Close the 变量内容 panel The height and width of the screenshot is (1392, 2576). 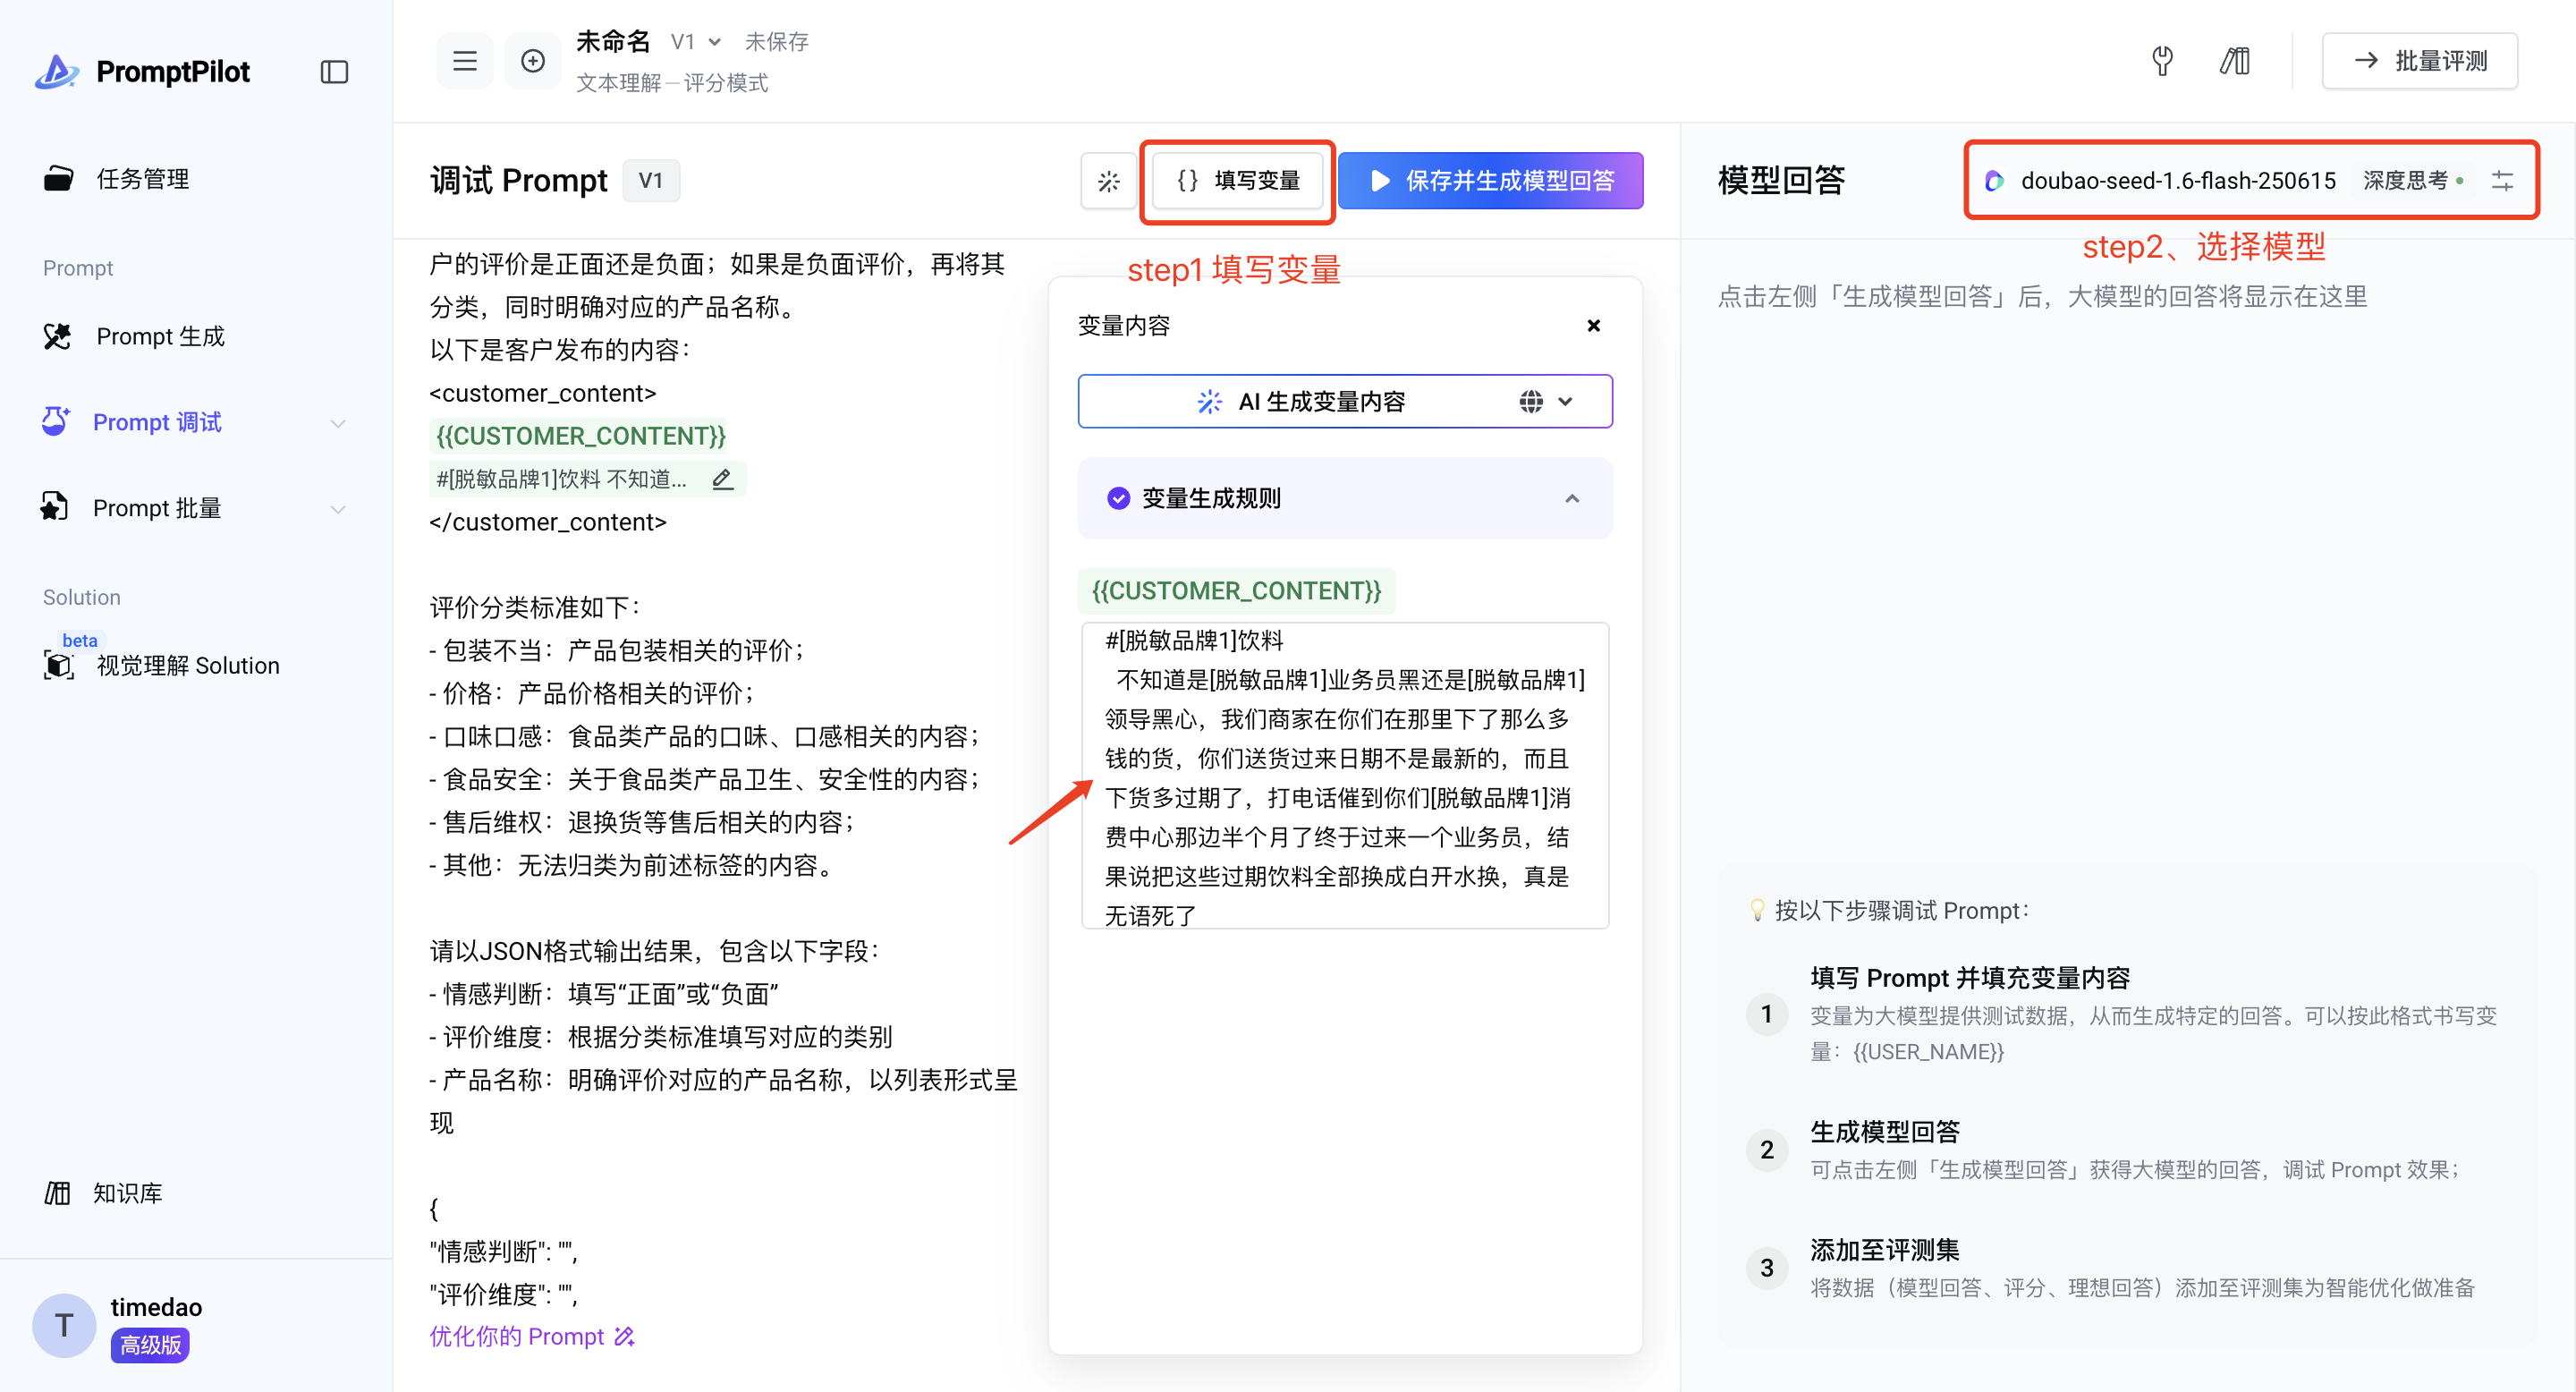(1593, 326)
